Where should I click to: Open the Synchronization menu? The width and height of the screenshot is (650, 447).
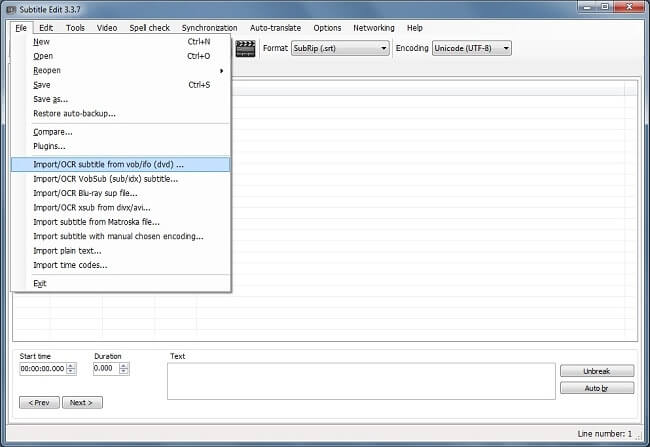click(209, 28)
